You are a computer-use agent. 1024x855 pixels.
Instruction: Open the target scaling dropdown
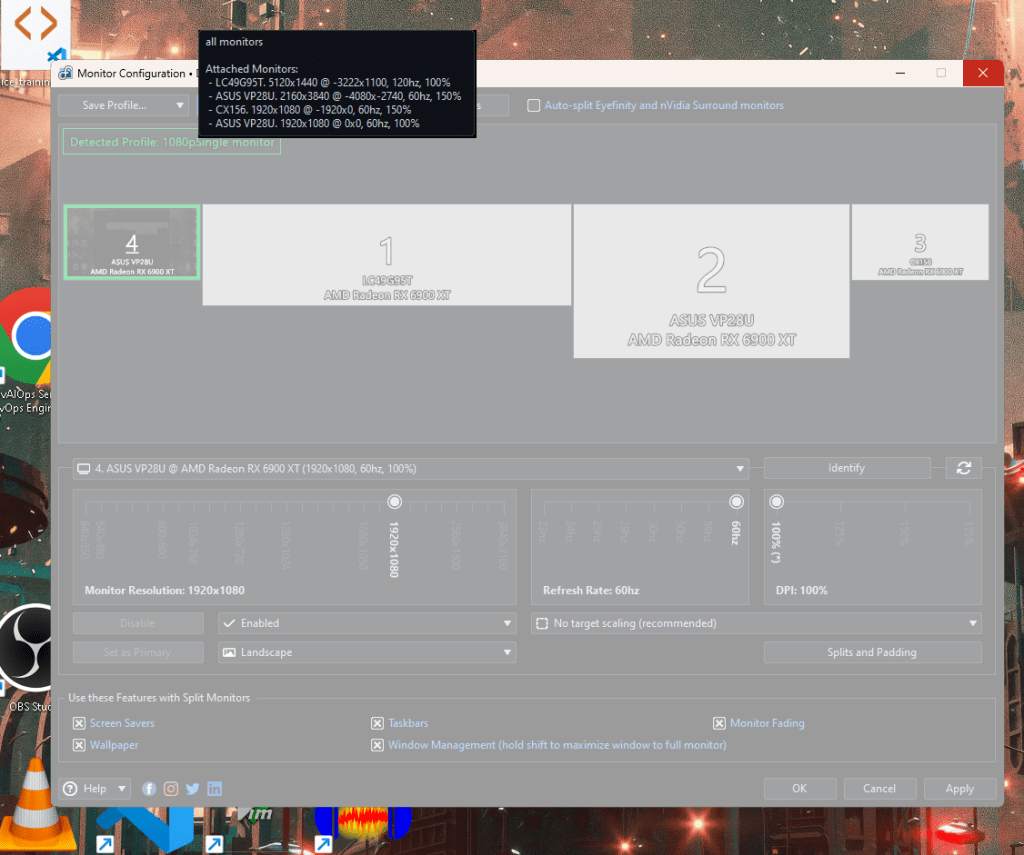[756, 623]
